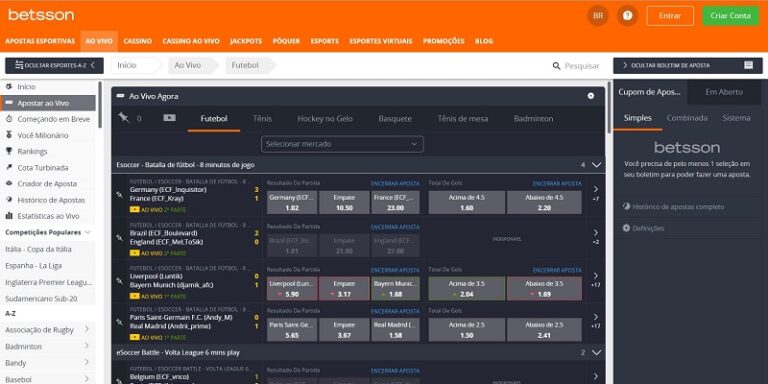768x384 pixels.
Task: Select Acima de 4.5 odds 1.60
Action: point(467,202)
